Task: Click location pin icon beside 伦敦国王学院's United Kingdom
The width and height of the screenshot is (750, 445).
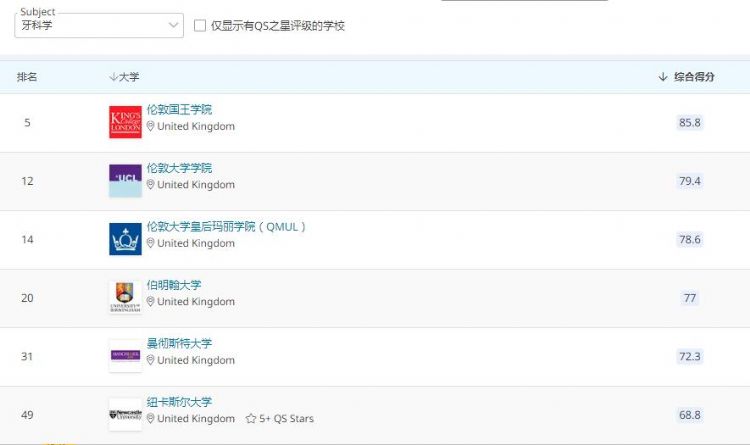Action: point(150,126)
